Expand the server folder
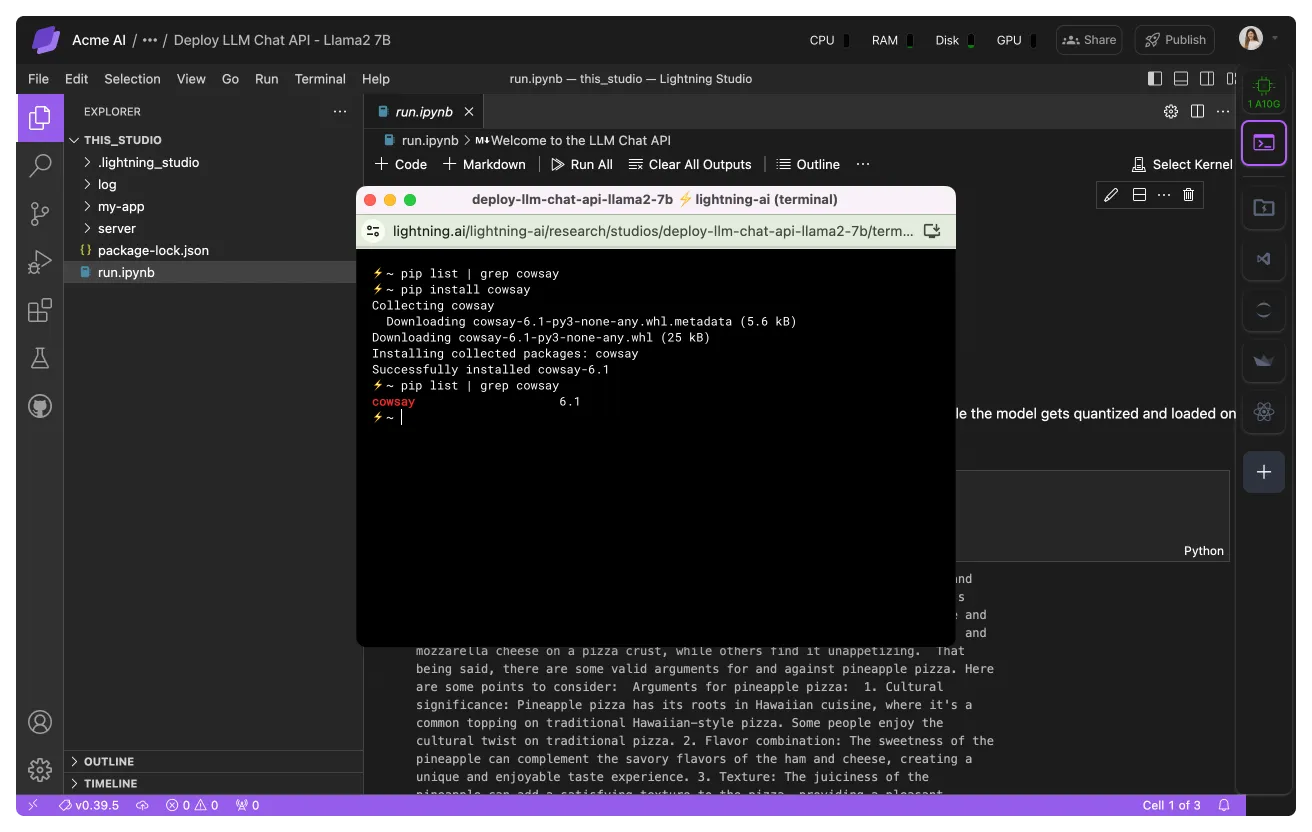This screenshot has height=832, width=1312. pyautogui.click(x=213, y=228)
